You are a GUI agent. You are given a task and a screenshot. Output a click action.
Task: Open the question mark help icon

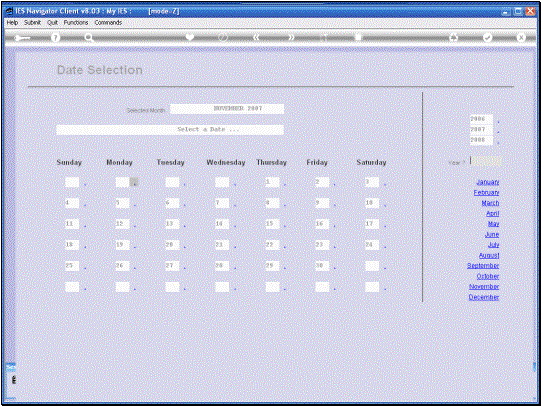point(55,38)
